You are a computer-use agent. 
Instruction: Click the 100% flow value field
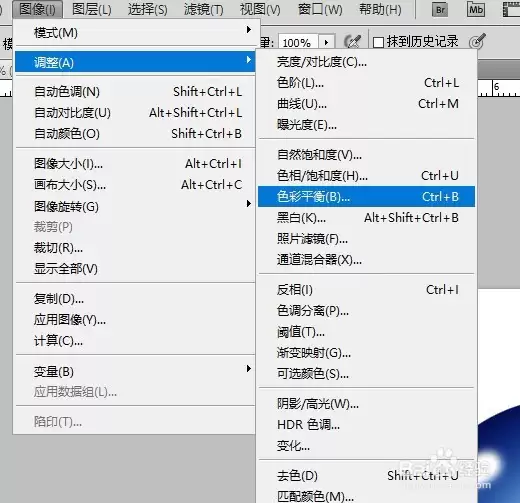[299, 42]
